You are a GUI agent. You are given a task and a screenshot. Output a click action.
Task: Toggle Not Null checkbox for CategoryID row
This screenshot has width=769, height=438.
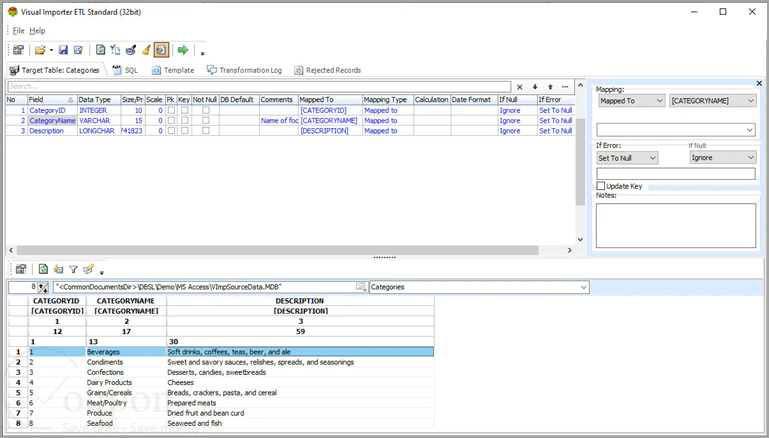205,110
